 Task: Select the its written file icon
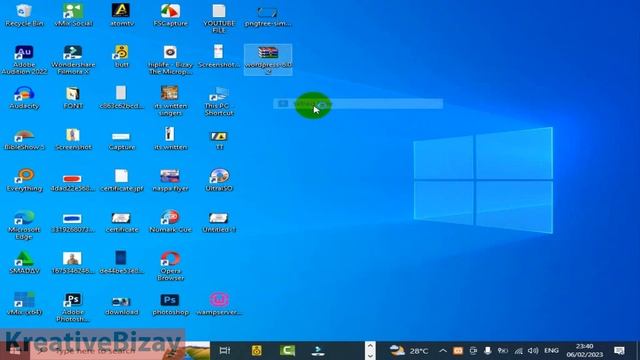point(170,139)
